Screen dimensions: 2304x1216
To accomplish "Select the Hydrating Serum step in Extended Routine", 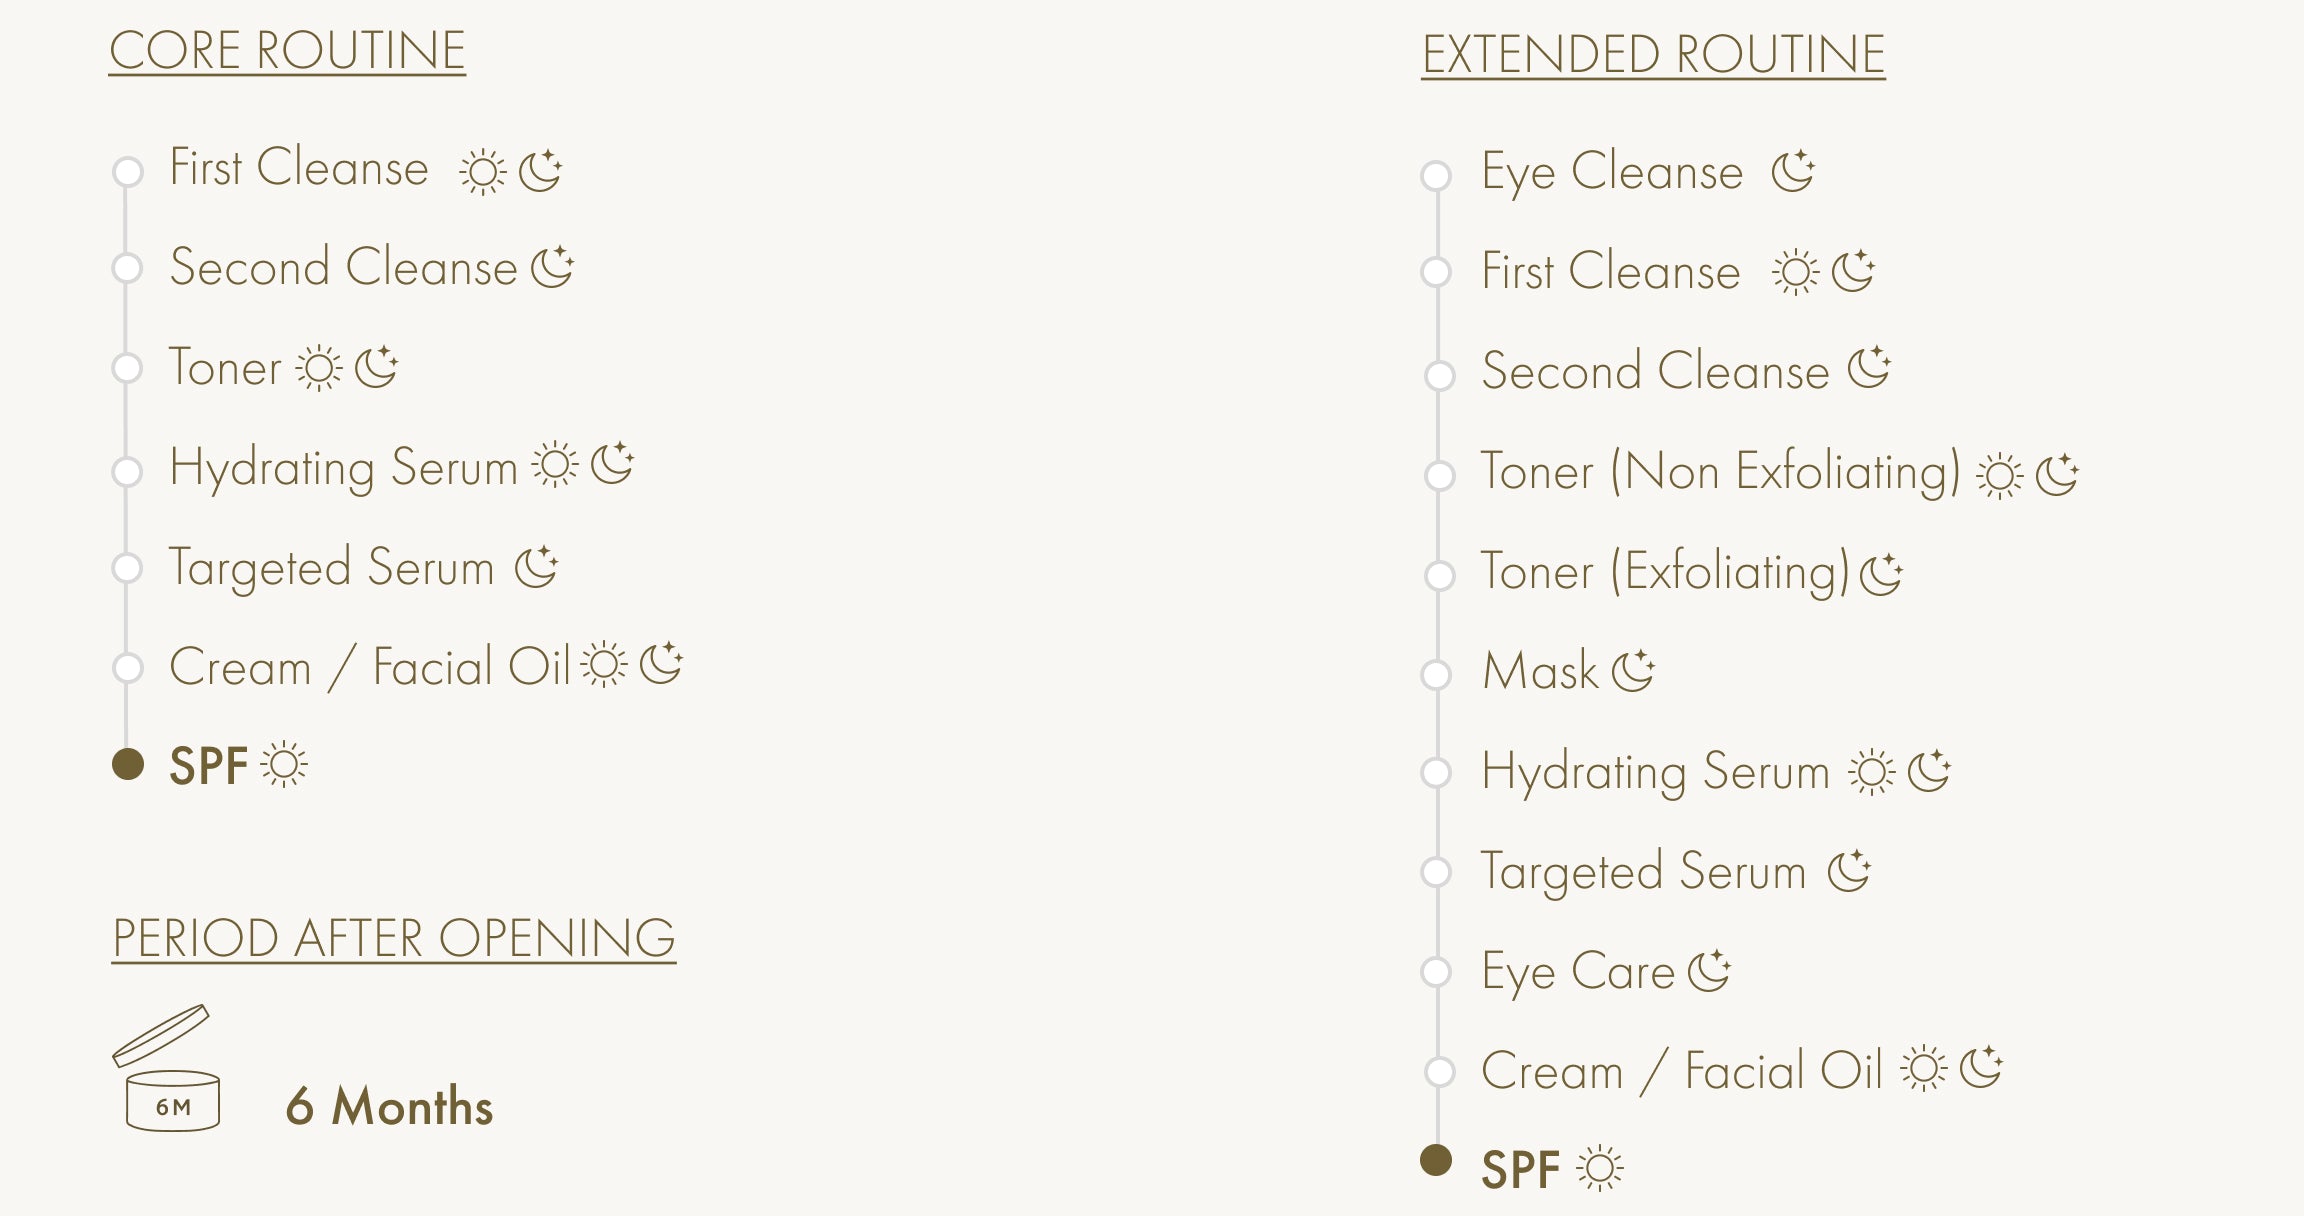I will 1655,771.
